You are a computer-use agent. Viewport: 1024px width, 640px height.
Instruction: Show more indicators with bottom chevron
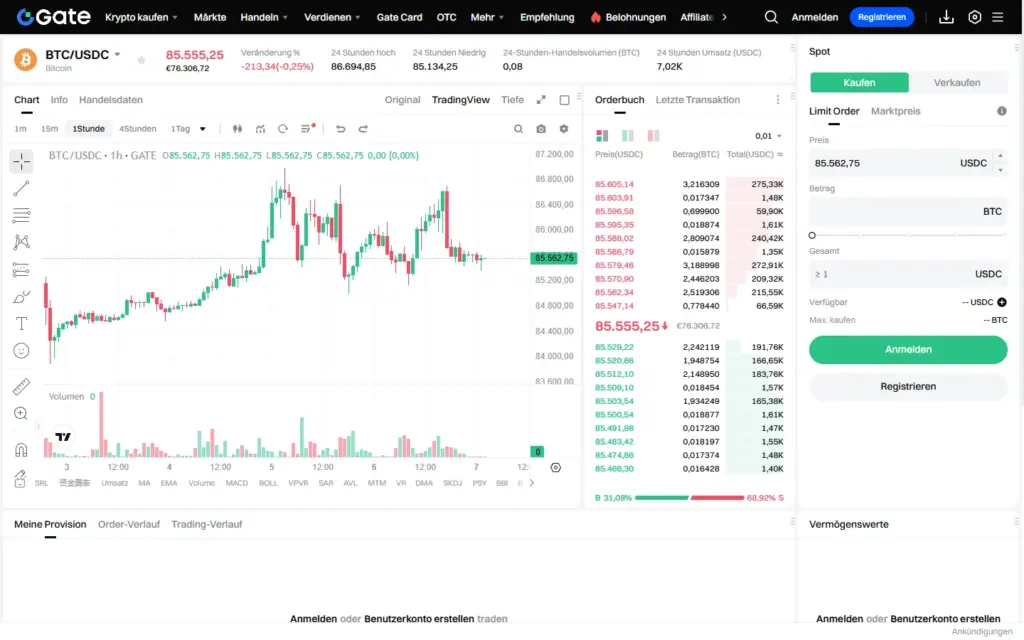click(x=532, y=483)
